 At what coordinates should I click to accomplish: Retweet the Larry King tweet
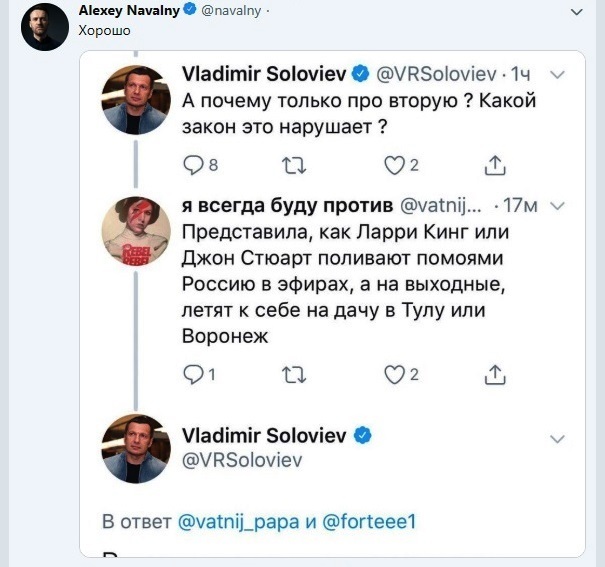pyautogui.click(x=295, y=374)
